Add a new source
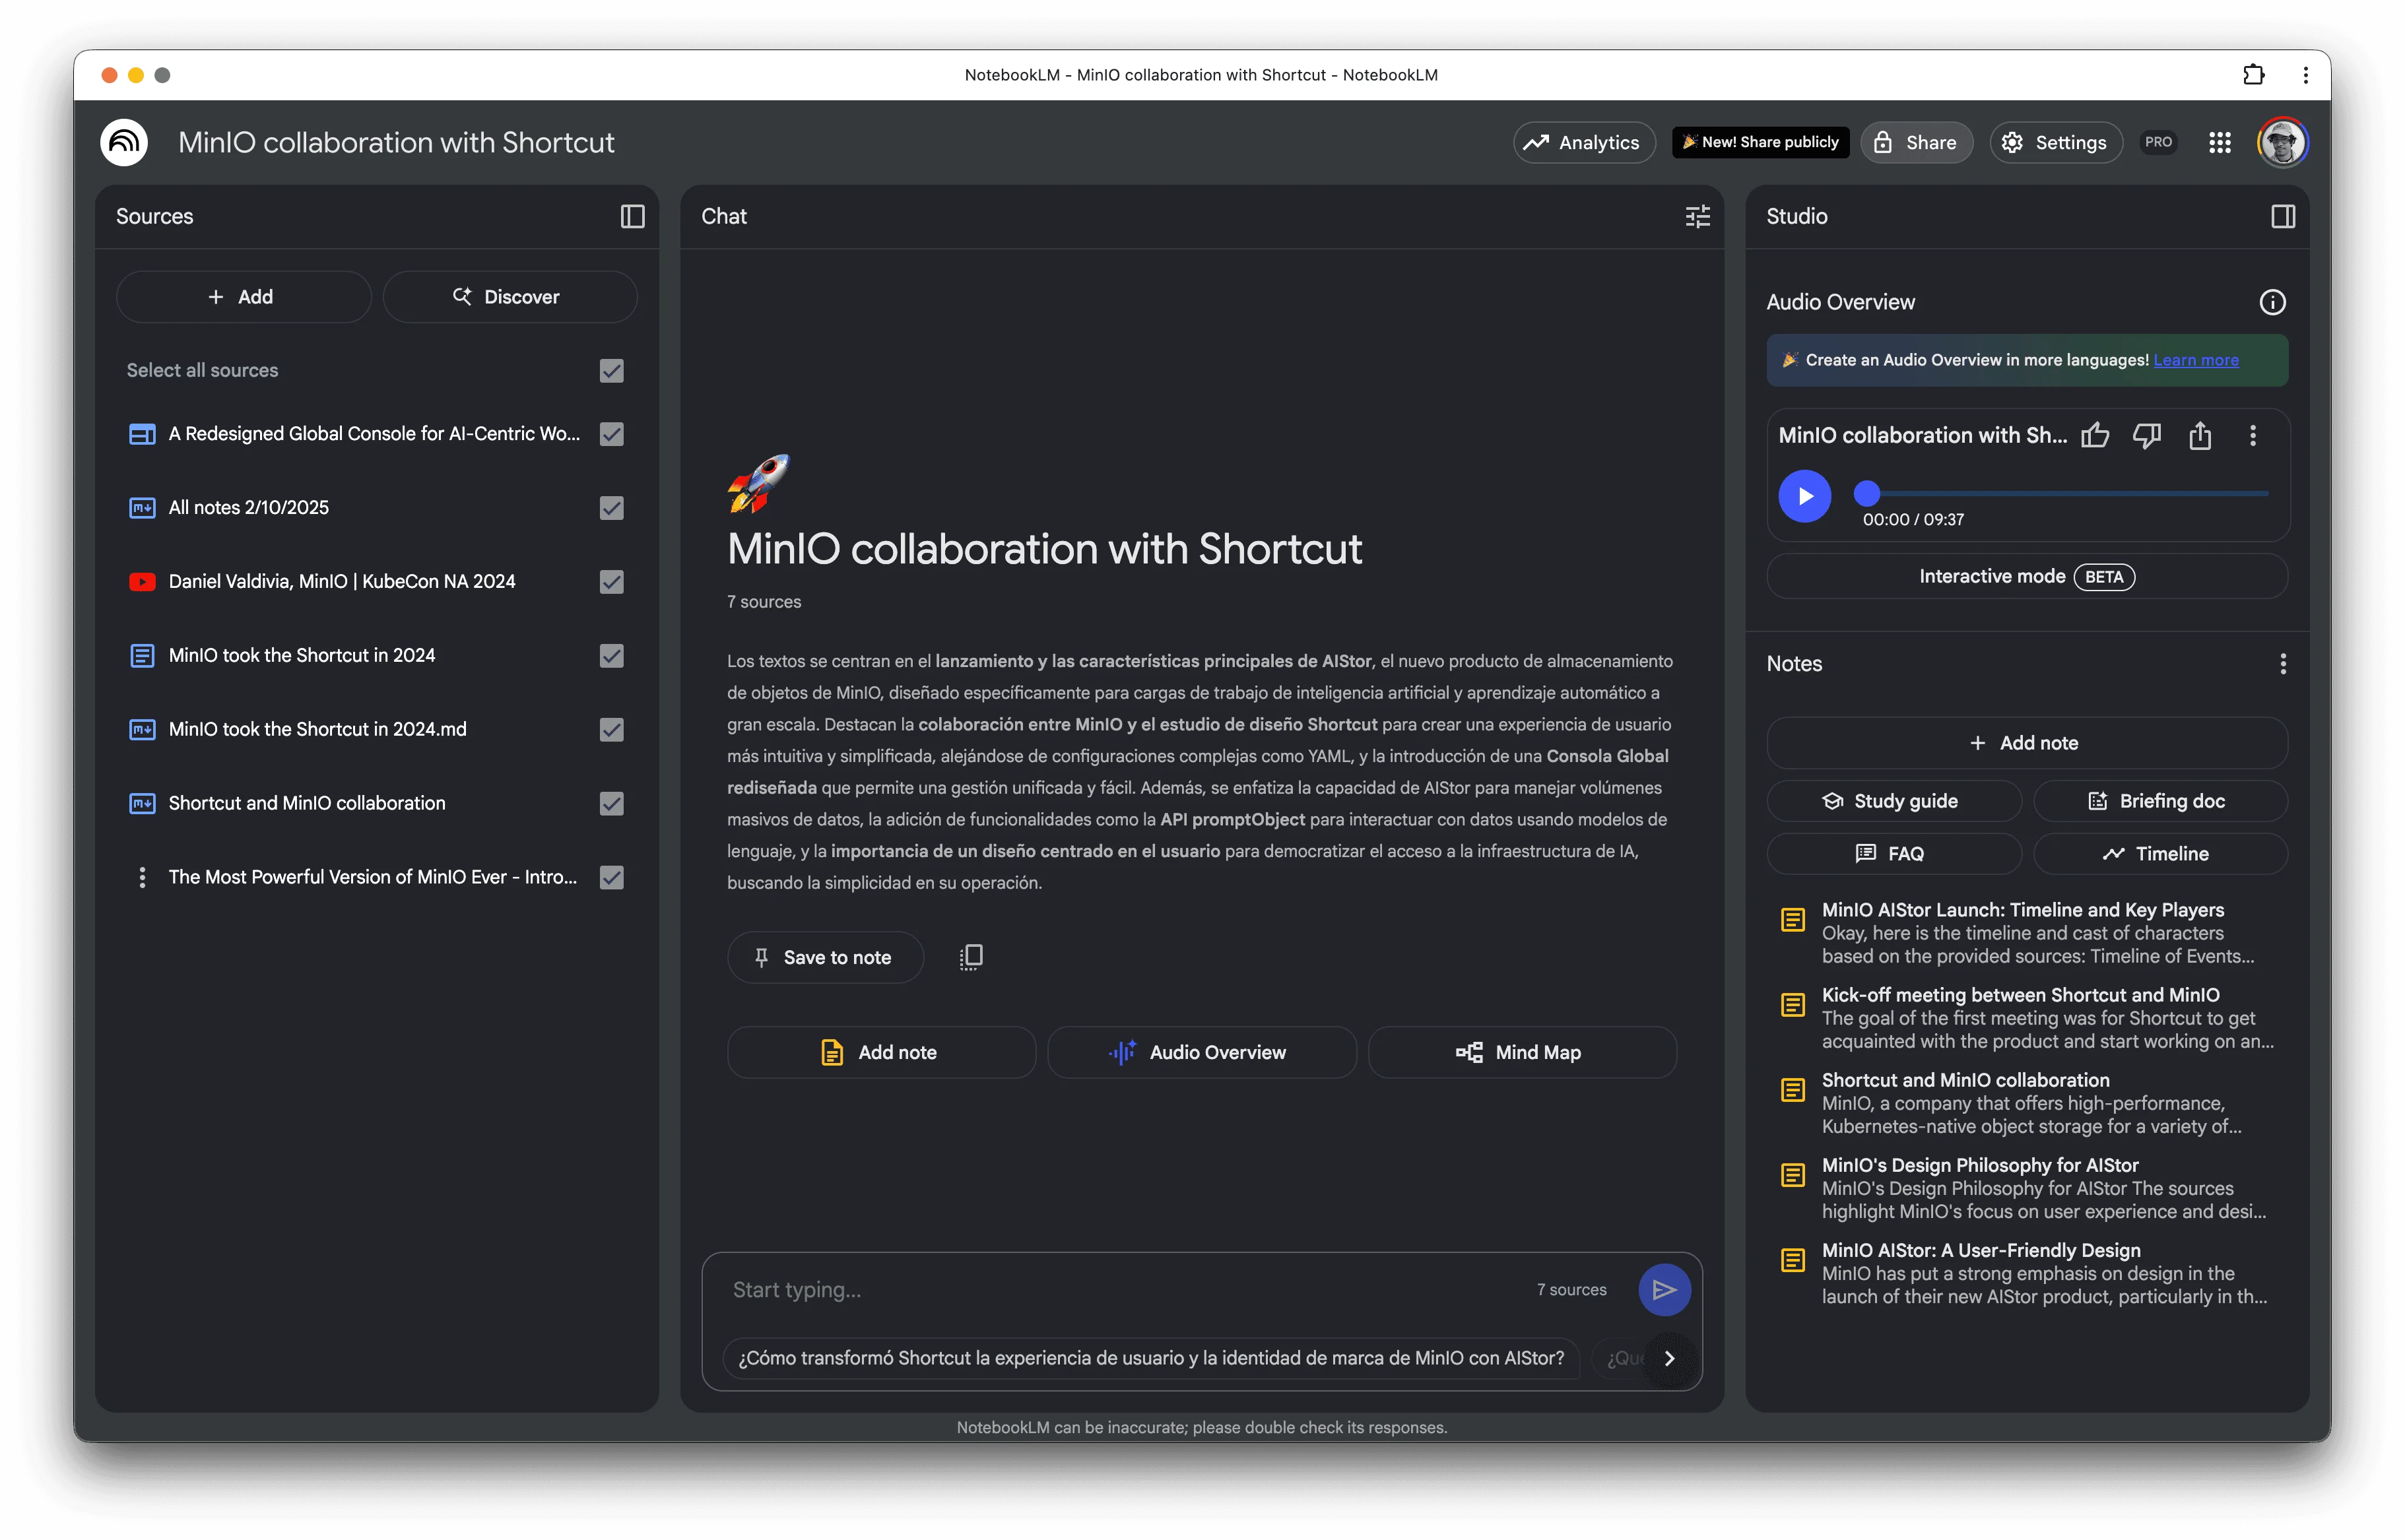Image resolution: width=2405 pixels, height=1540 pixels. tap(243, 297)
